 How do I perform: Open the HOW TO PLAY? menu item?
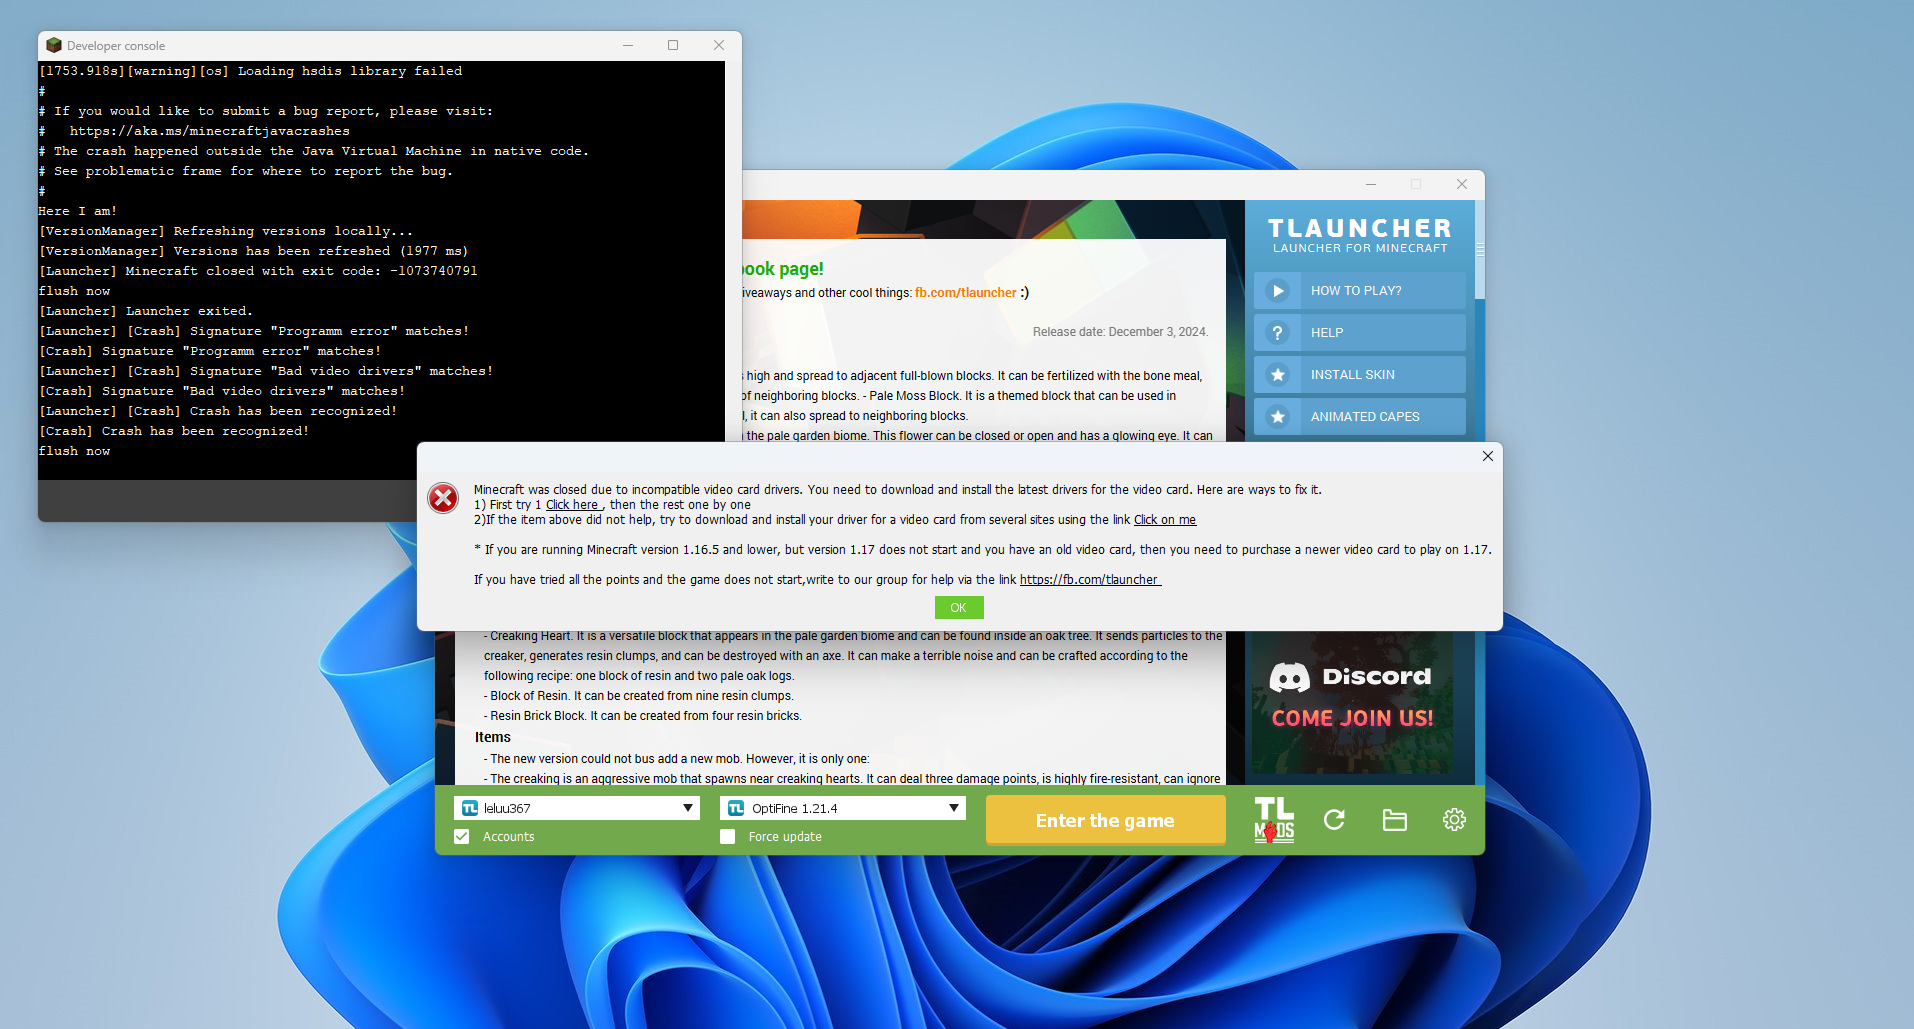[1360, 291]
